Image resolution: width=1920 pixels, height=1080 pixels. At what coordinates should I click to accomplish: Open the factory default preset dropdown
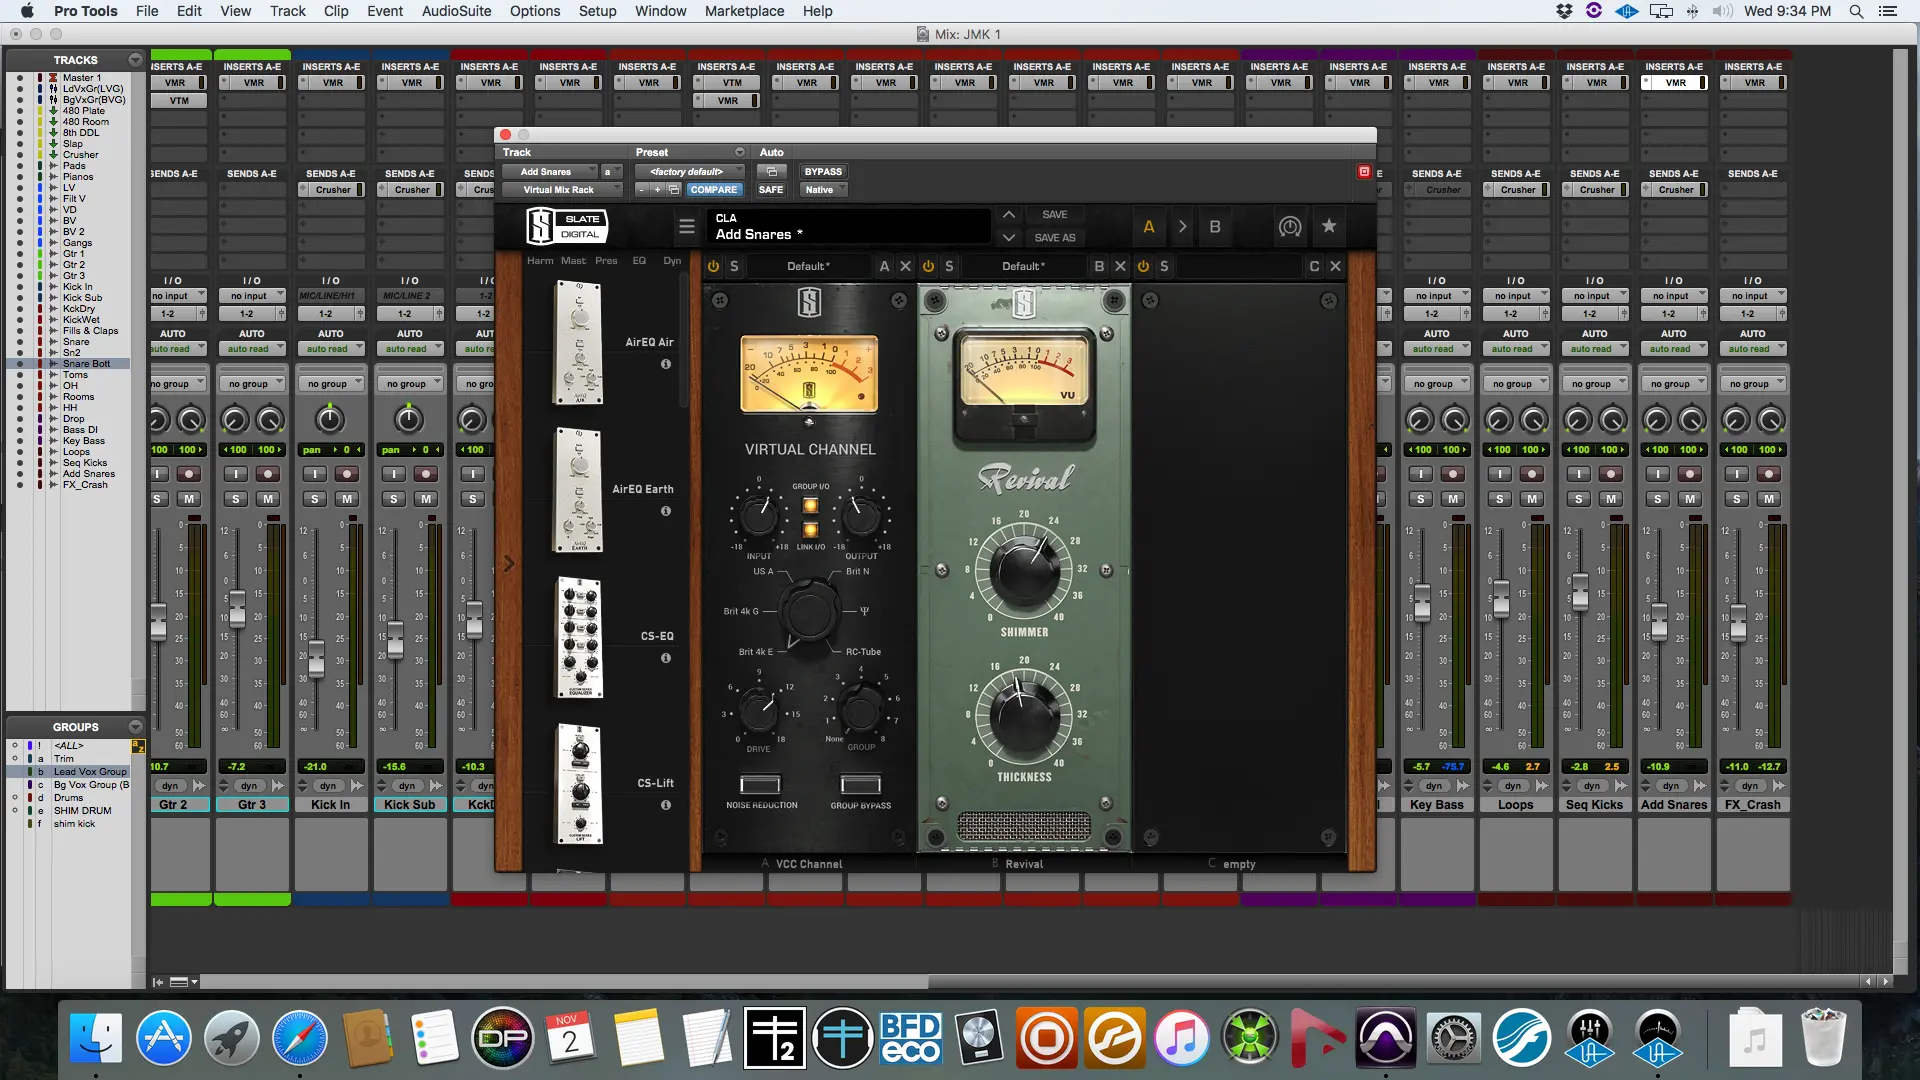coord(691,172)
